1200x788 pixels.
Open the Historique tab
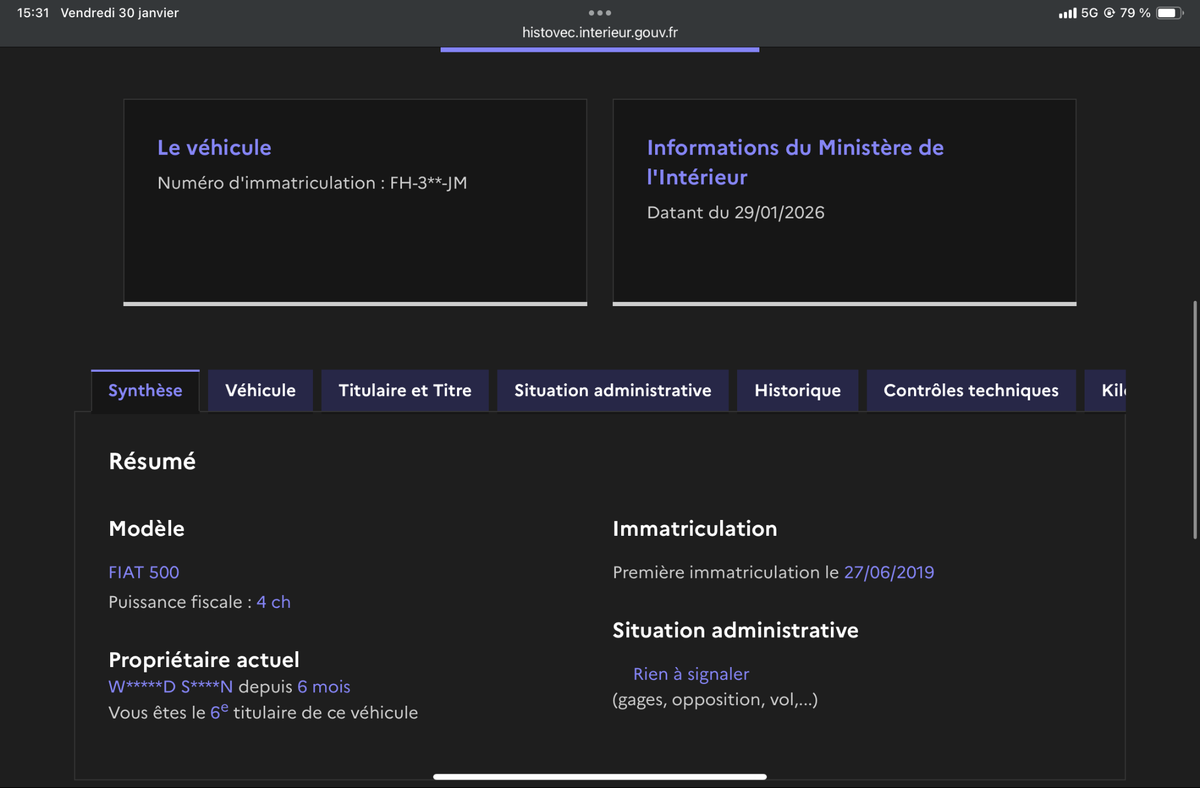click(797, 390)
